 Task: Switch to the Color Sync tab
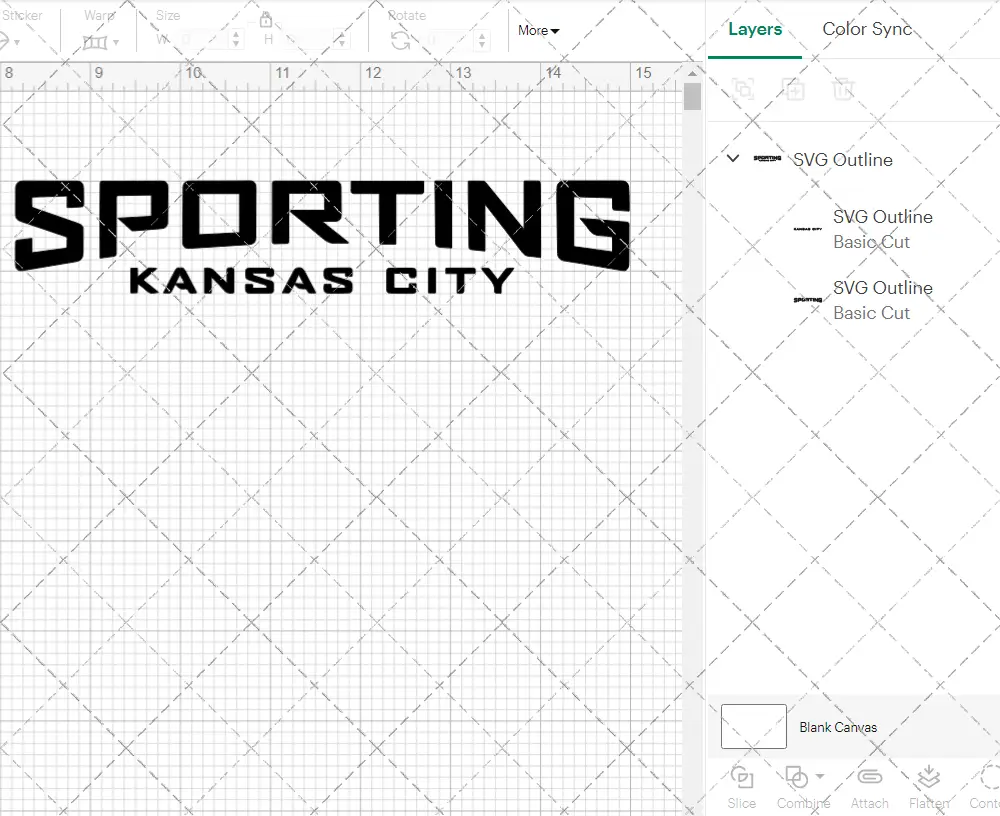pos(866,29)
